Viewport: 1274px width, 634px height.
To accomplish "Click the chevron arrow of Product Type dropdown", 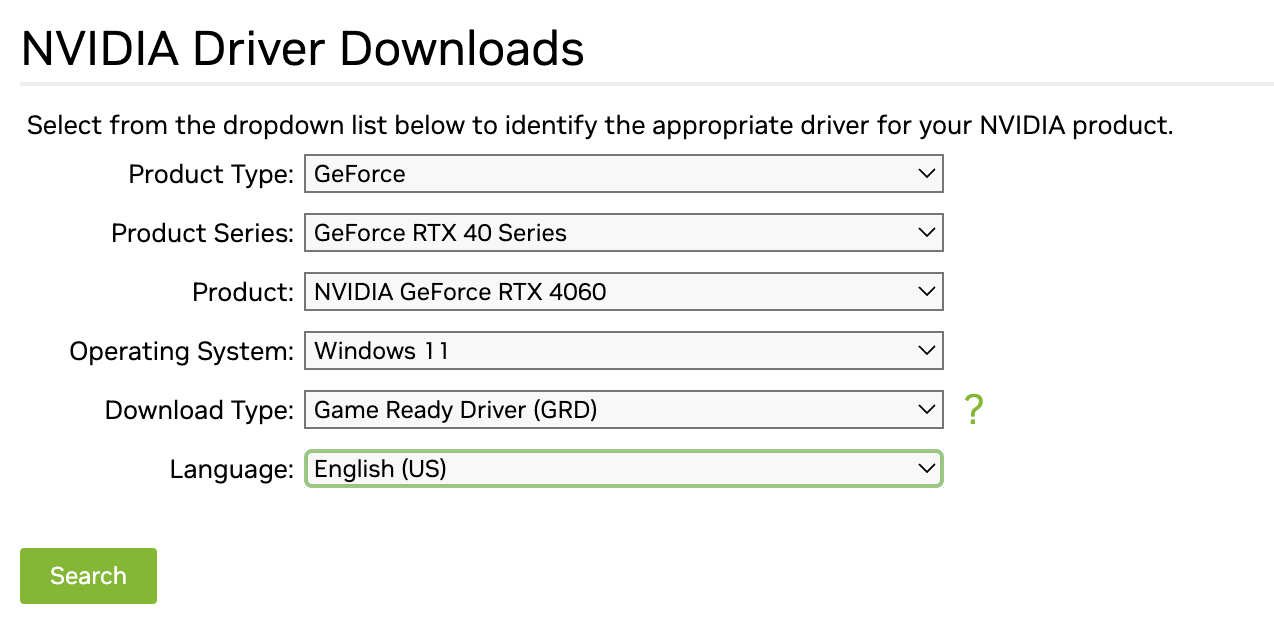I will click(925, 174).
